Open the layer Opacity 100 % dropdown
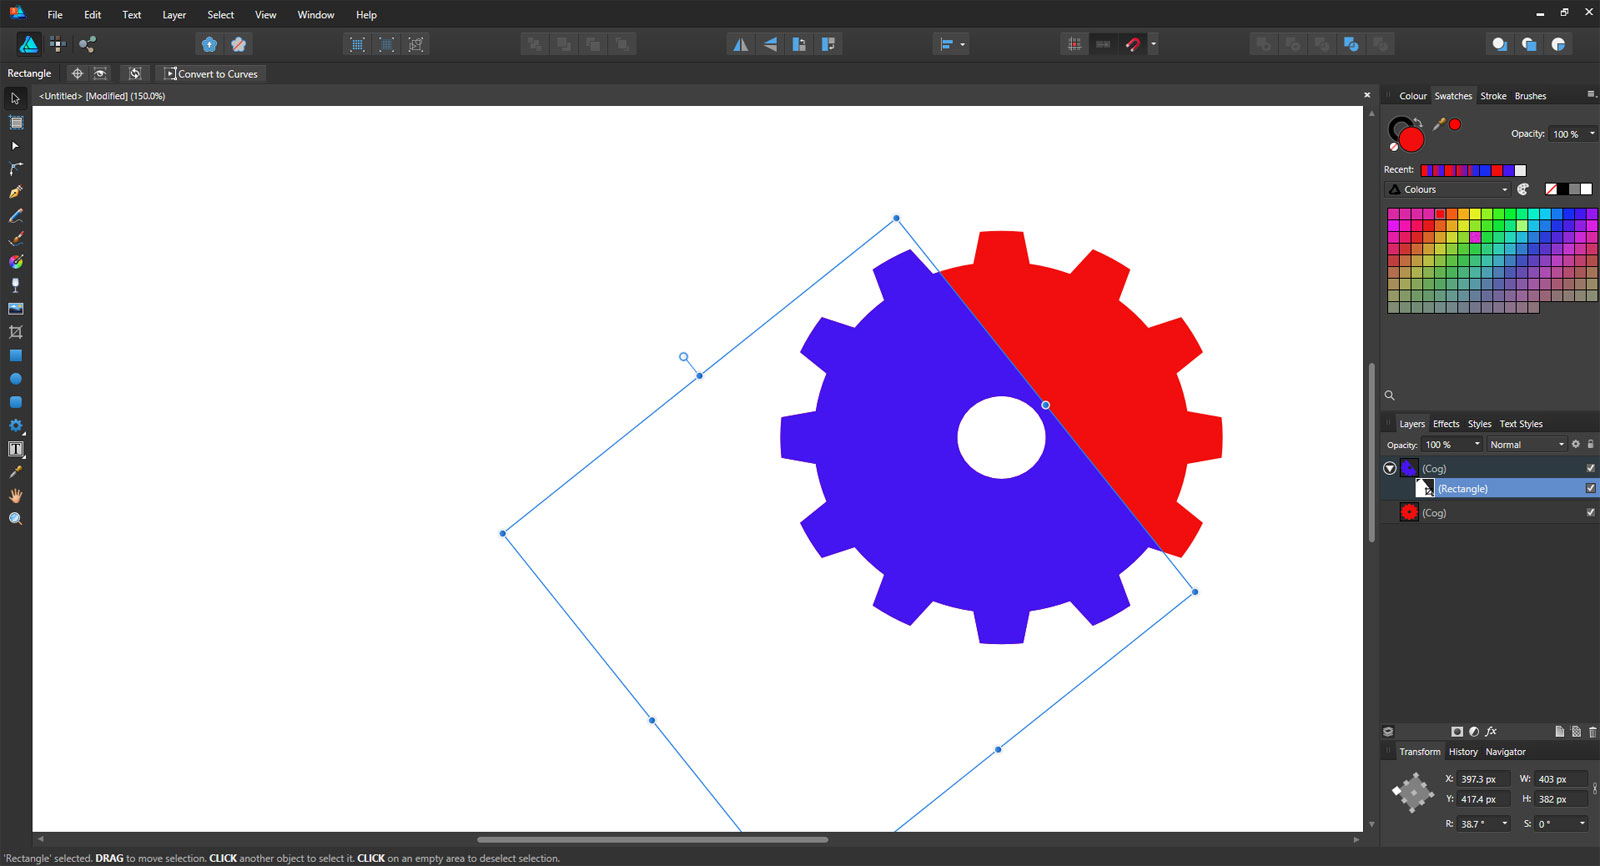Screen dimensions: 1600x866 (1452, 444)
